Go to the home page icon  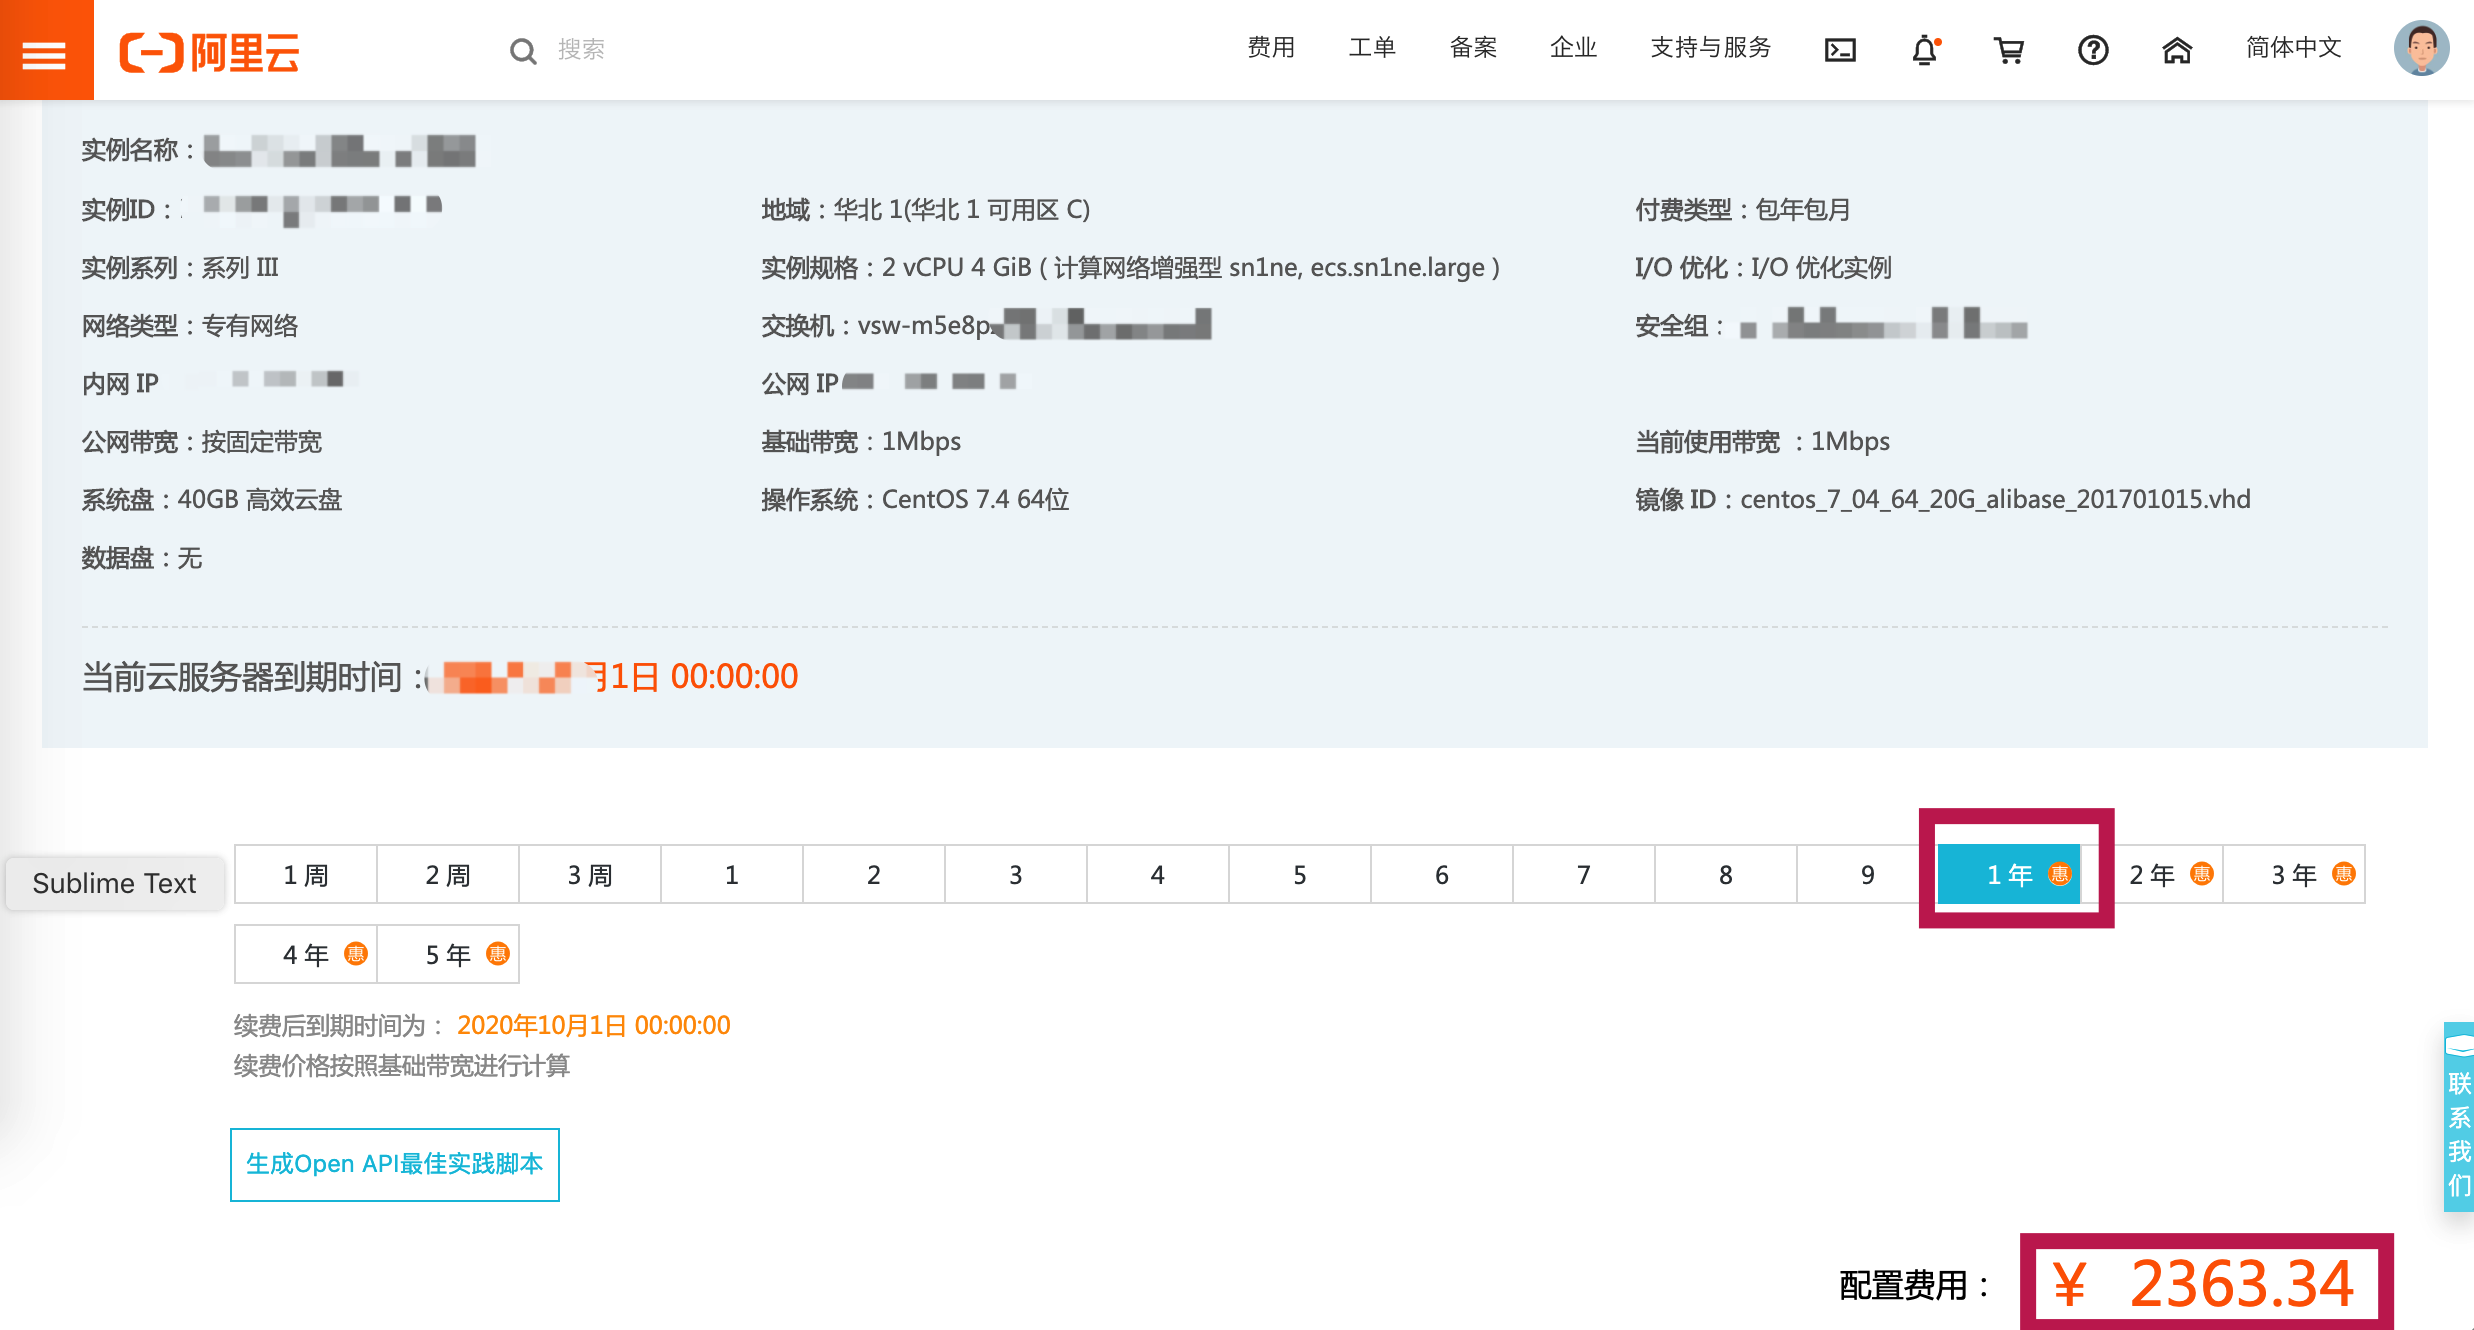(x=2177, y=50)
